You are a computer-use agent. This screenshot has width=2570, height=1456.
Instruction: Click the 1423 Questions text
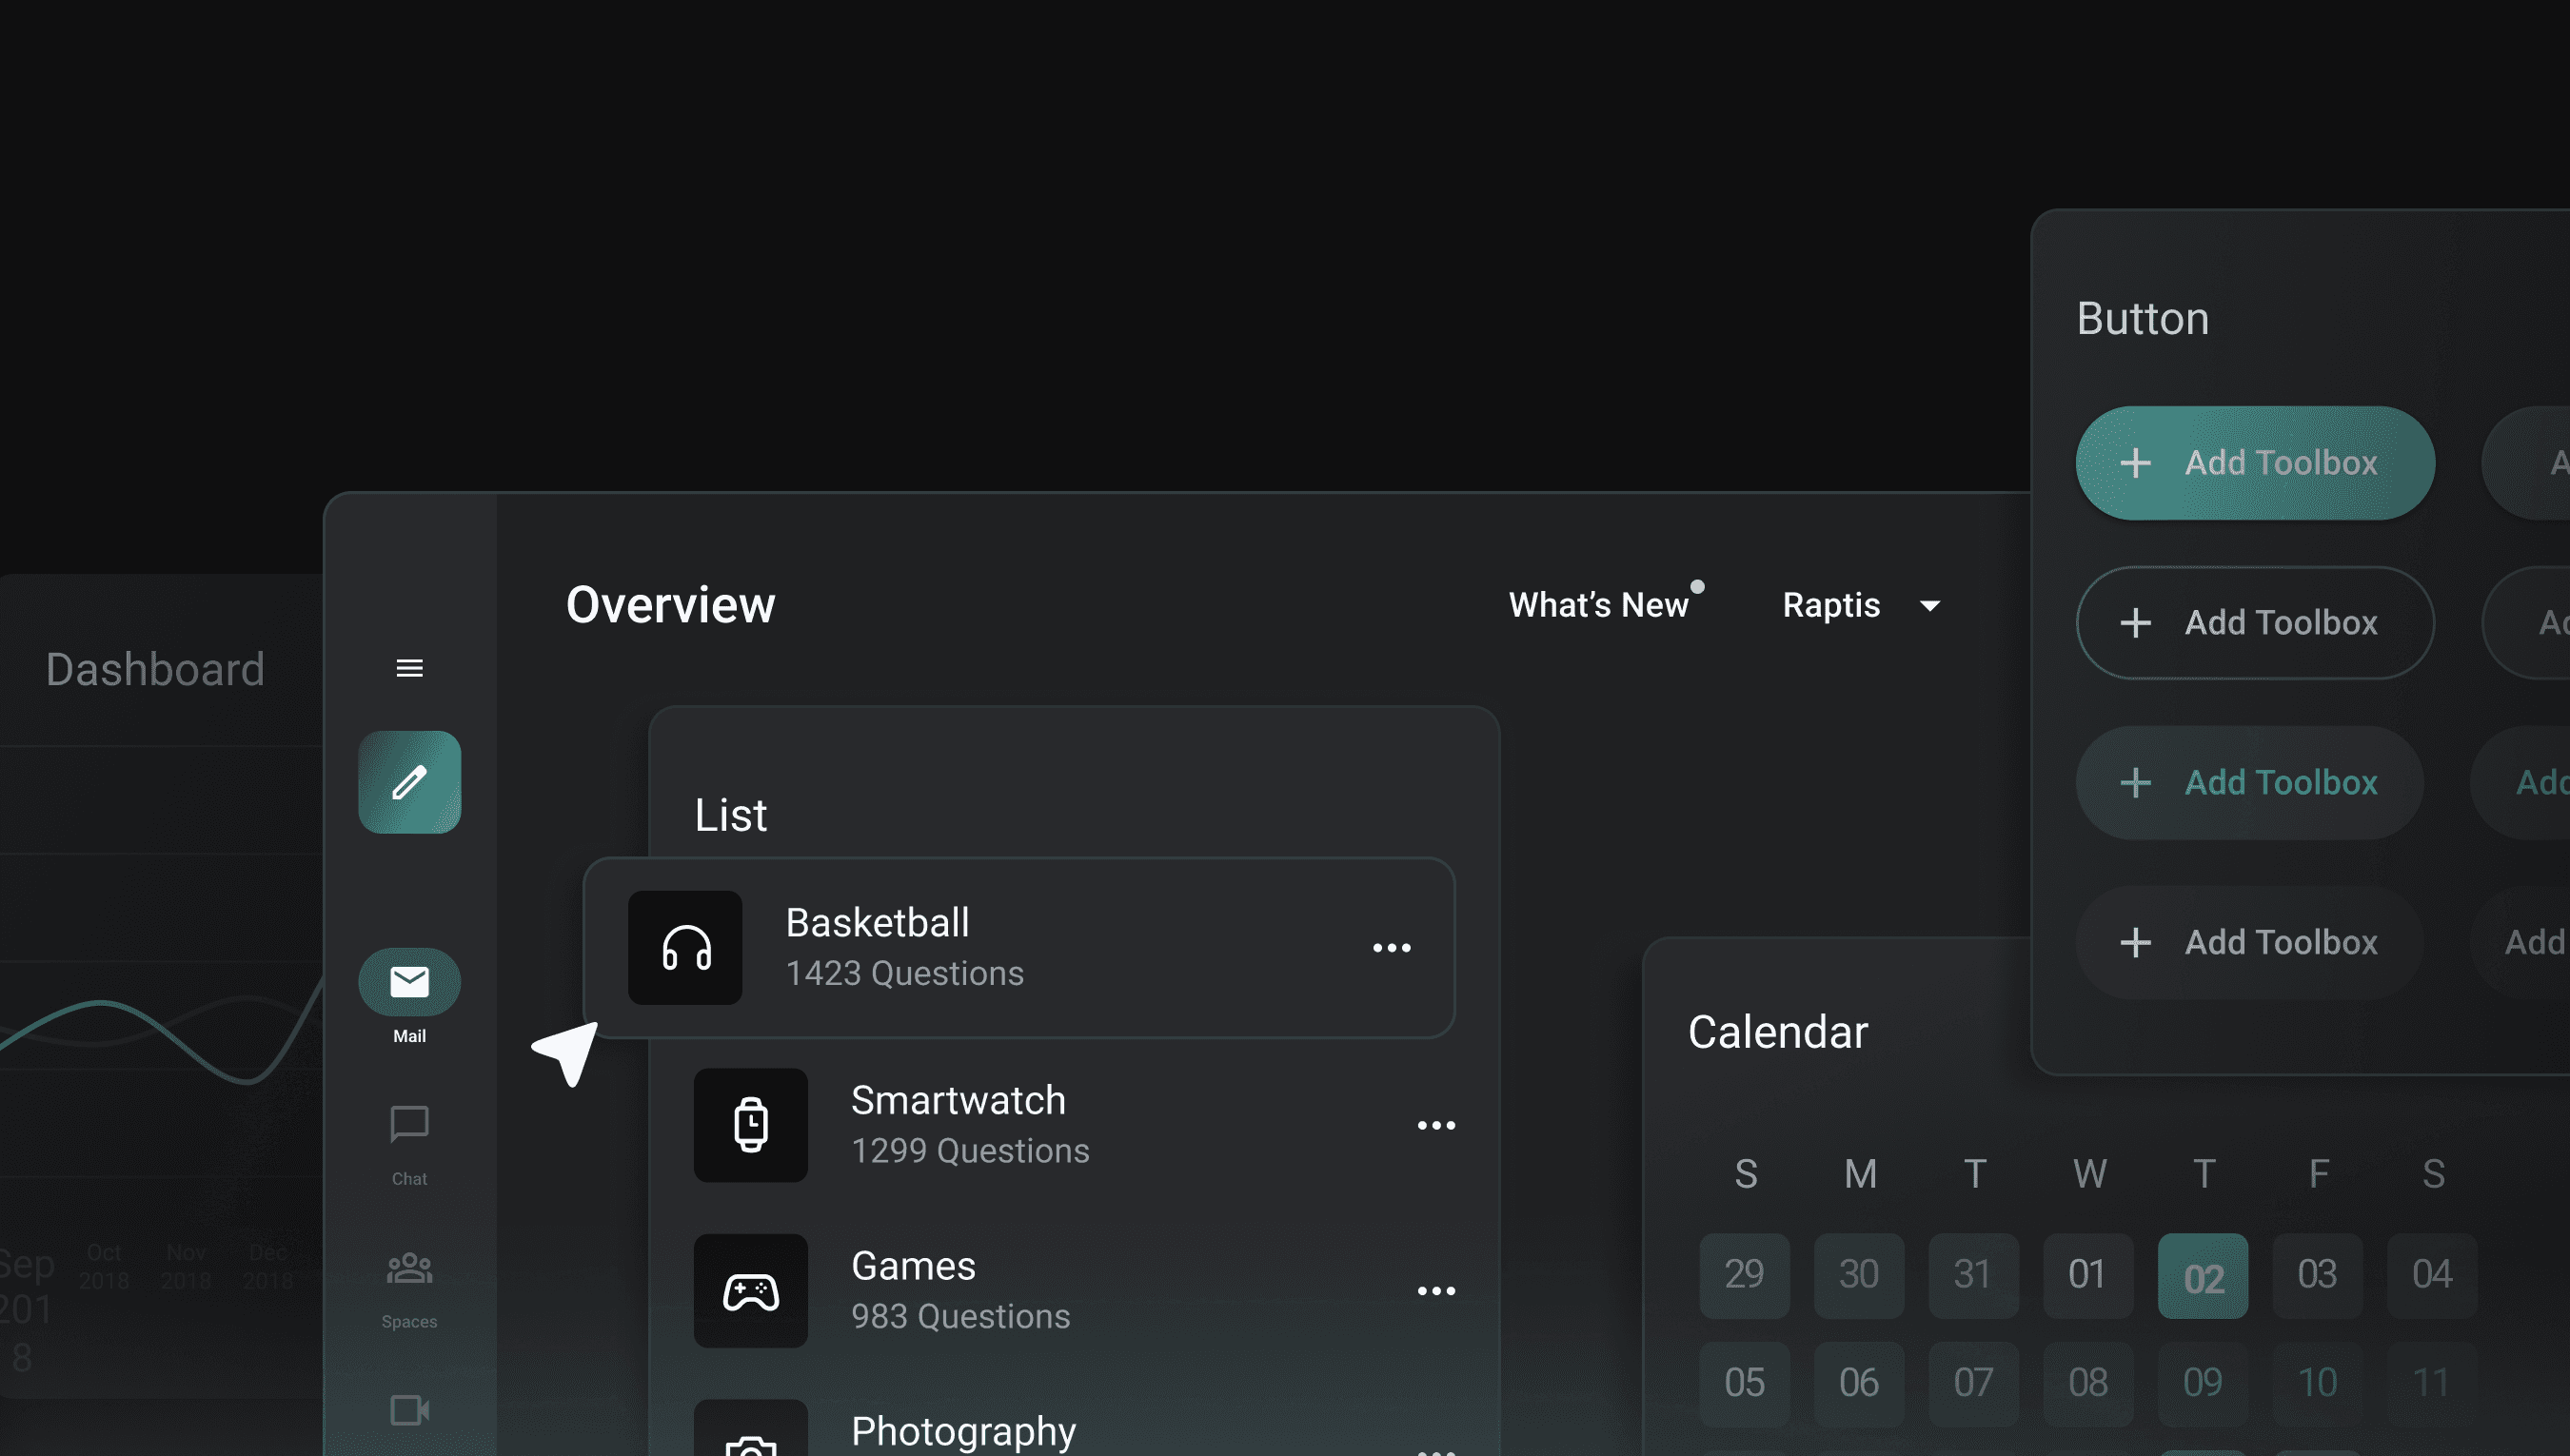click(905, 973)
